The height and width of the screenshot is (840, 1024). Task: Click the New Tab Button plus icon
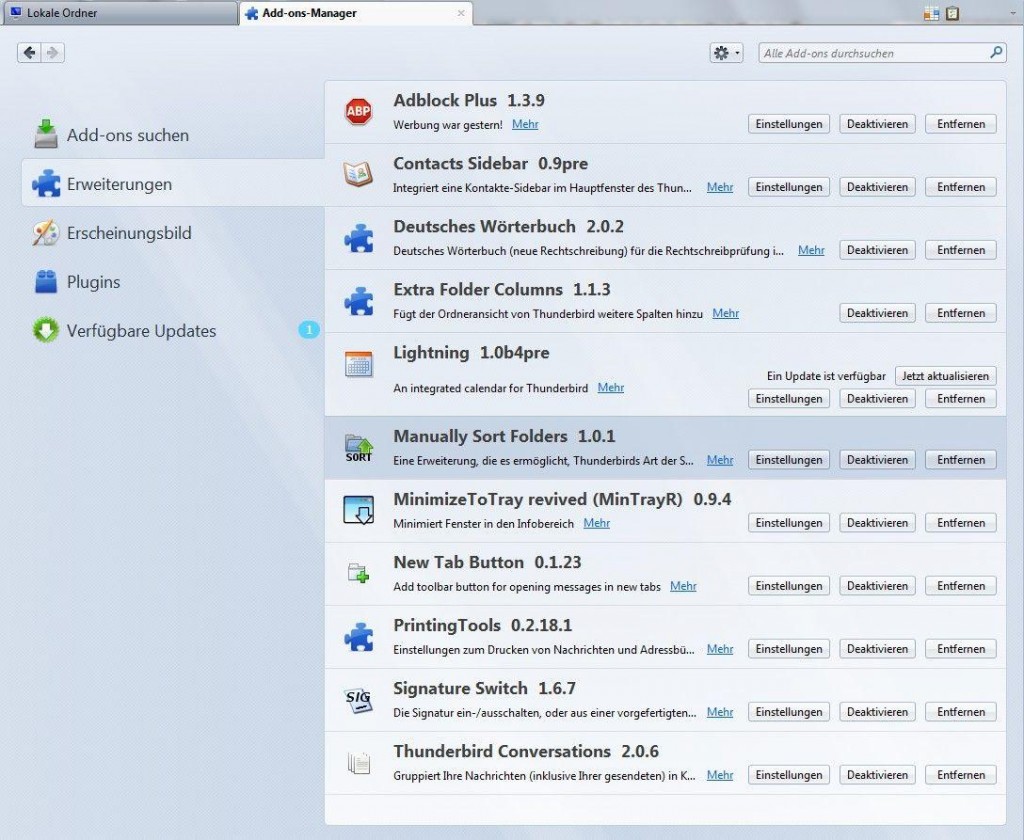358,573
